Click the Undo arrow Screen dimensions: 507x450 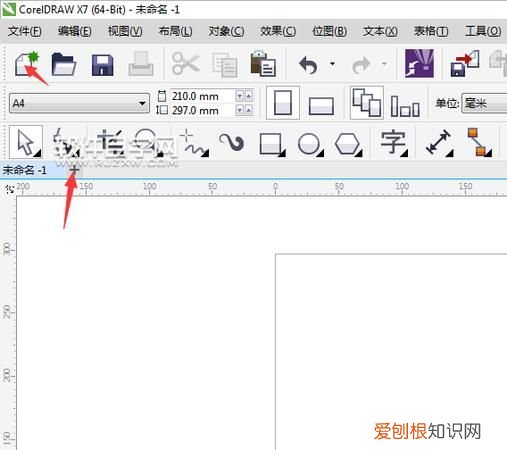pyautogui.click(x=308, y=65)
